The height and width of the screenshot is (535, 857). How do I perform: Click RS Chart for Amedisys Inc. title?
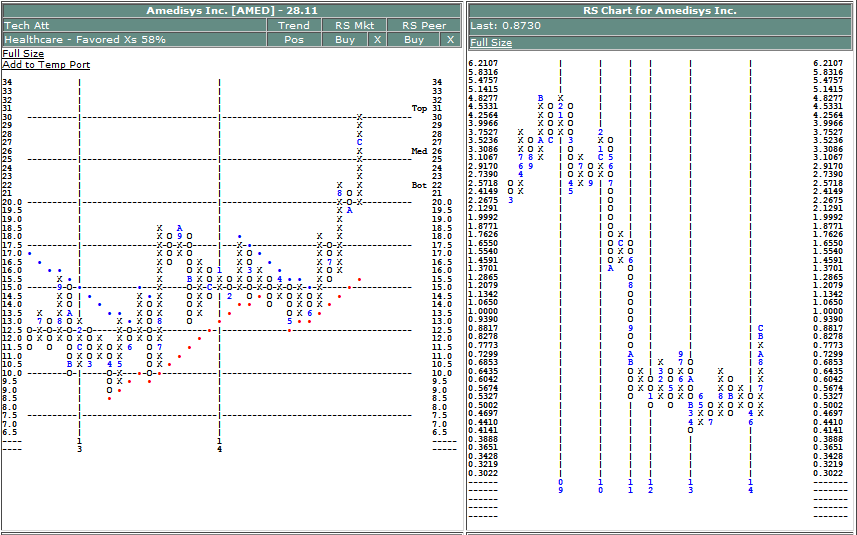tap(660, 10)
